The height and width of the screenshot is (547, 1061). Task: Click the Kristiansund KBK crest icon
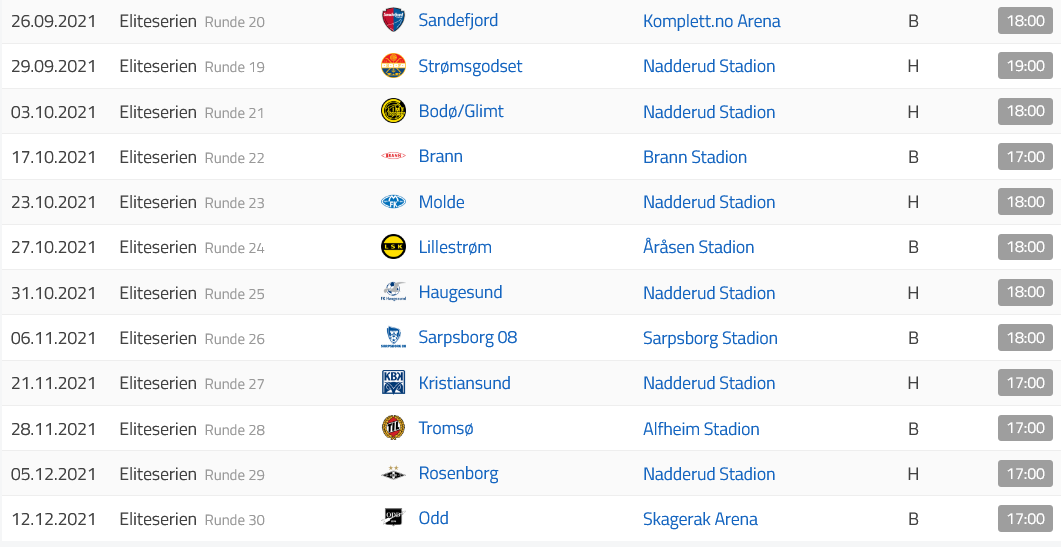tap(393, 382)
